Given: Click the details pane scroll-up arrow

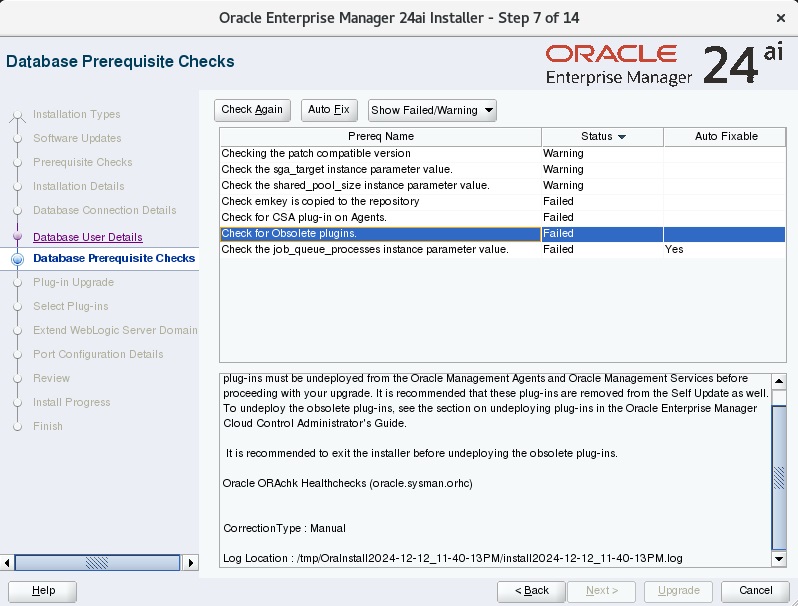Looking at the screenshot, I should pos(779,381).
